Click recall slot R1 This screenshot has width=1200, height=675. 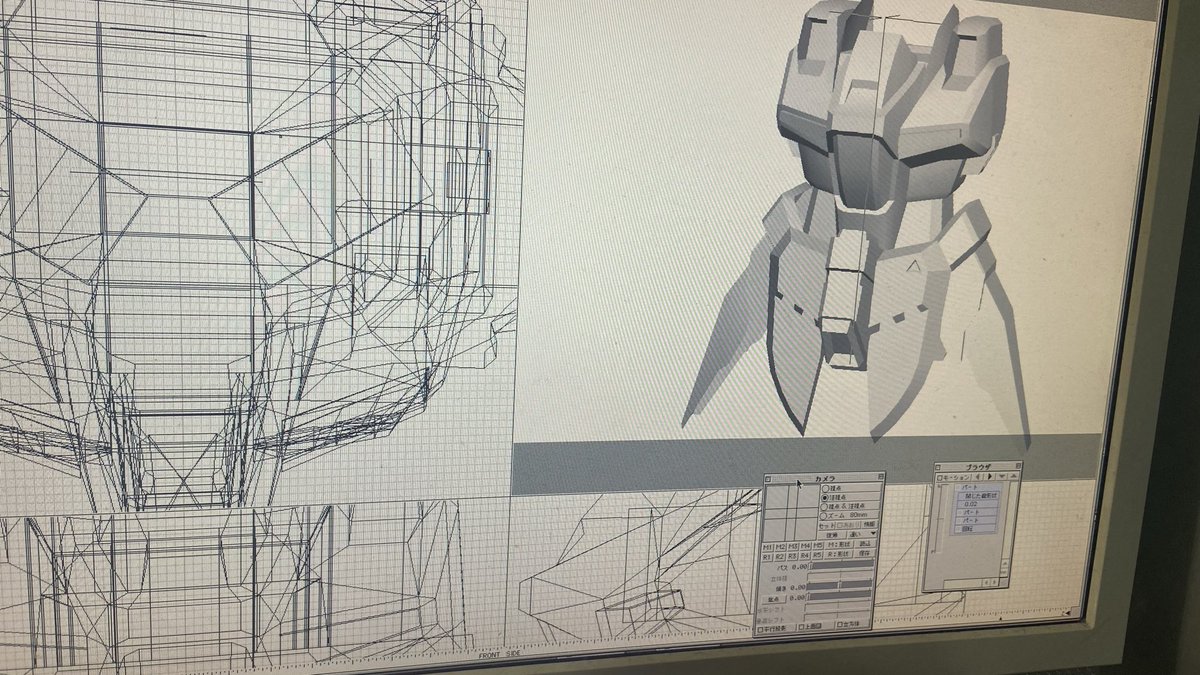pyautogui.click(x=767, y=557)
